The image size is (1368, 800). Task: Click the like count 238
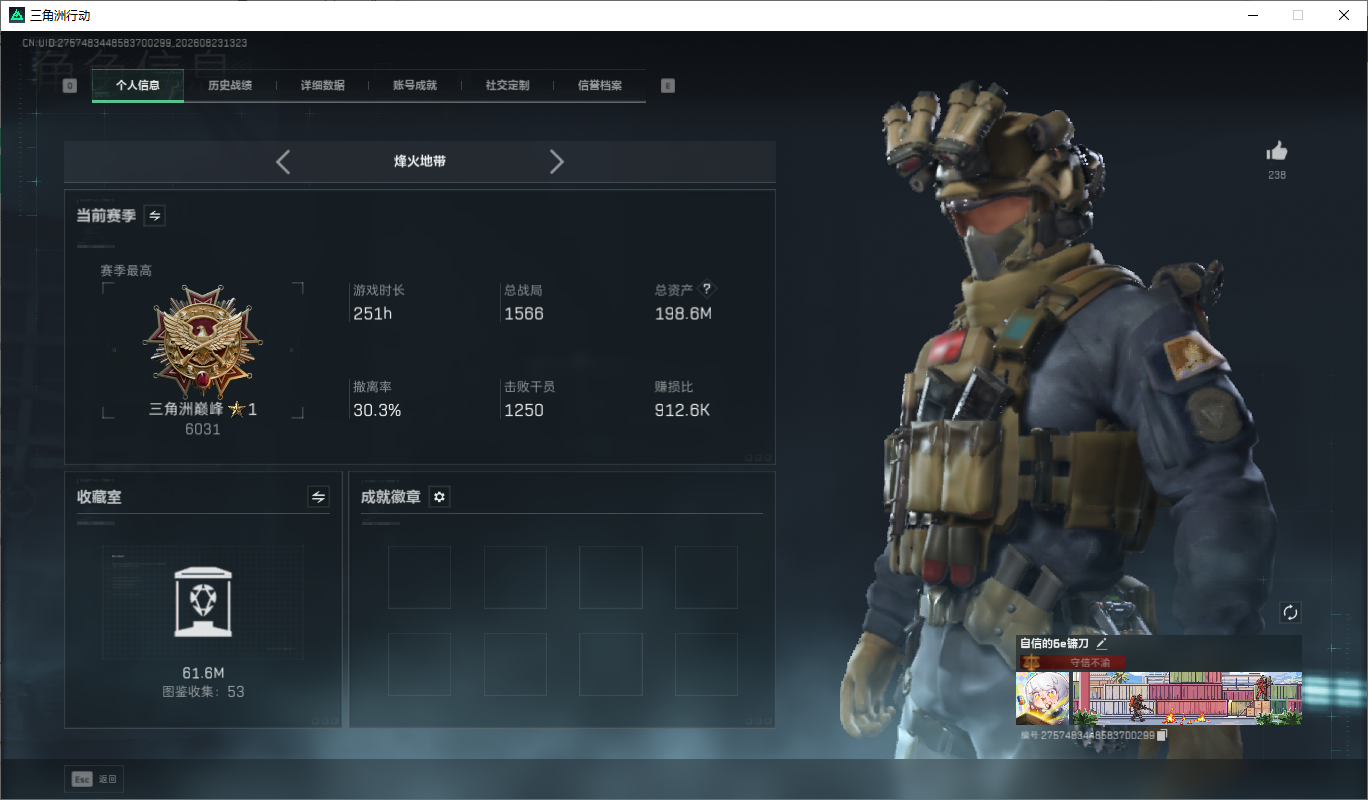[1277, 175]
